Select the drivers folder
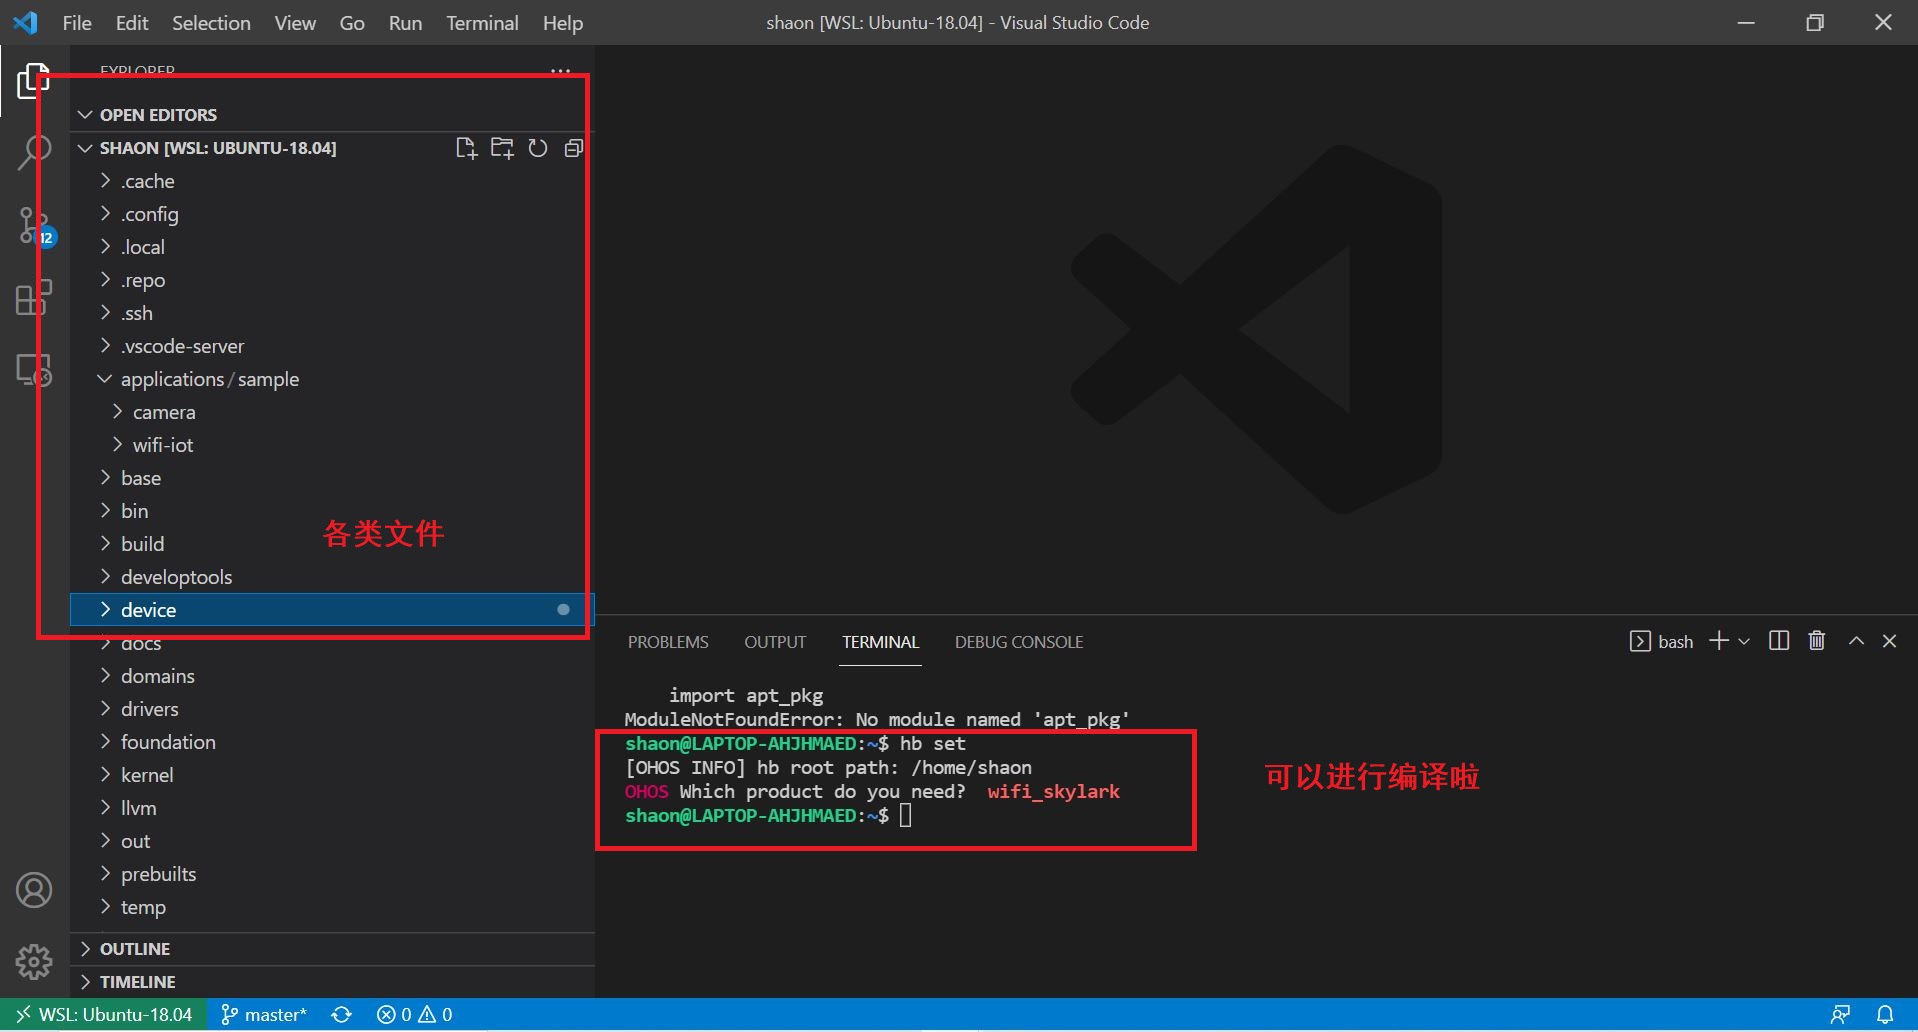This screenshot has width=1918, height=1032. click(x=332, y=709)
